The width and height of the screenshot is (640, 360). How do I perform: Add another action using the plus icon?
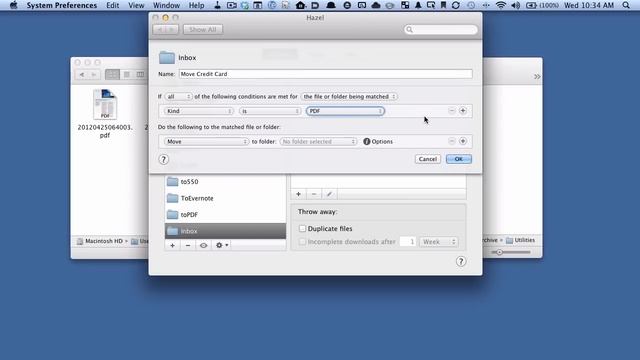click(463, 141)
